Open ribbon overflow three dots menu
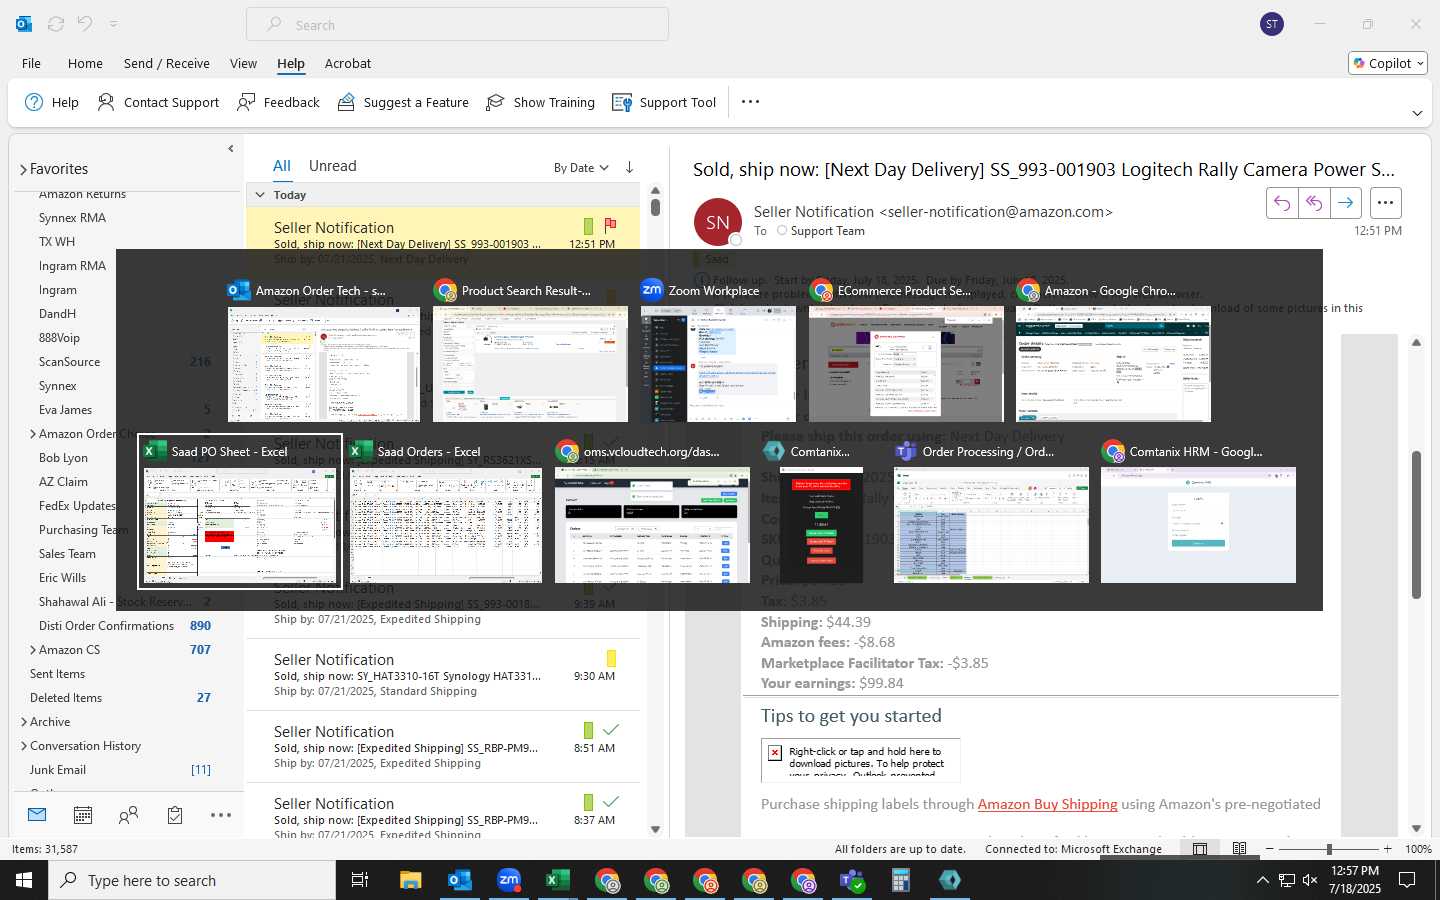The width and height of the screenshot is (1440, 900). (750, 101)
